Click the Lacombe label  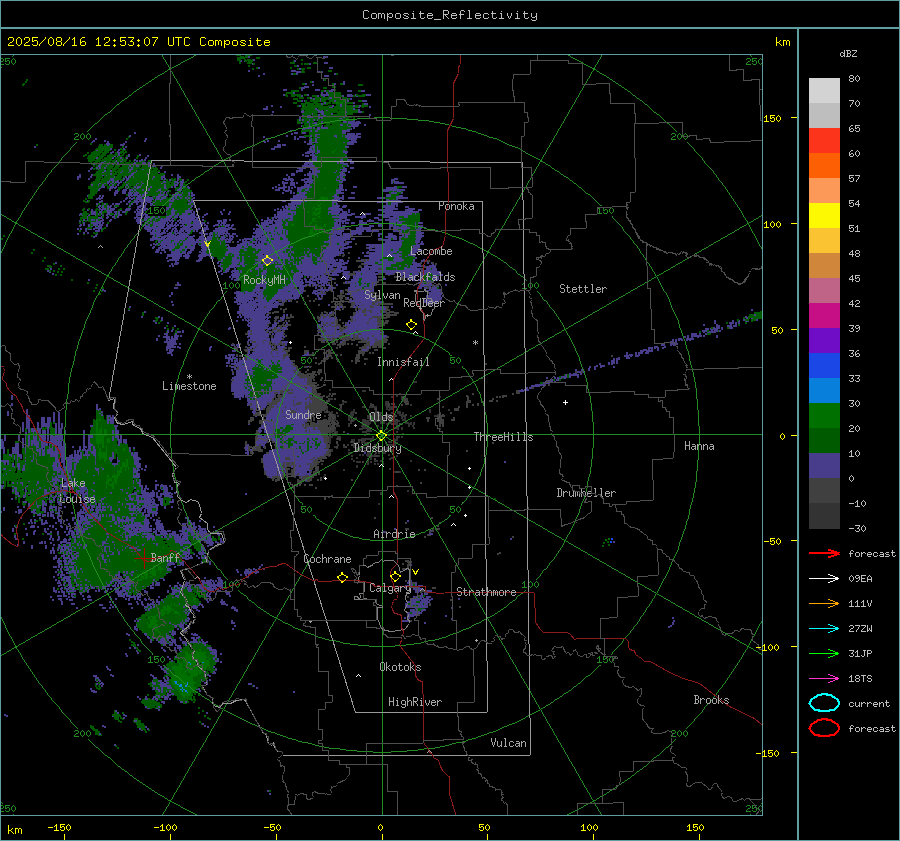(431, 251)
